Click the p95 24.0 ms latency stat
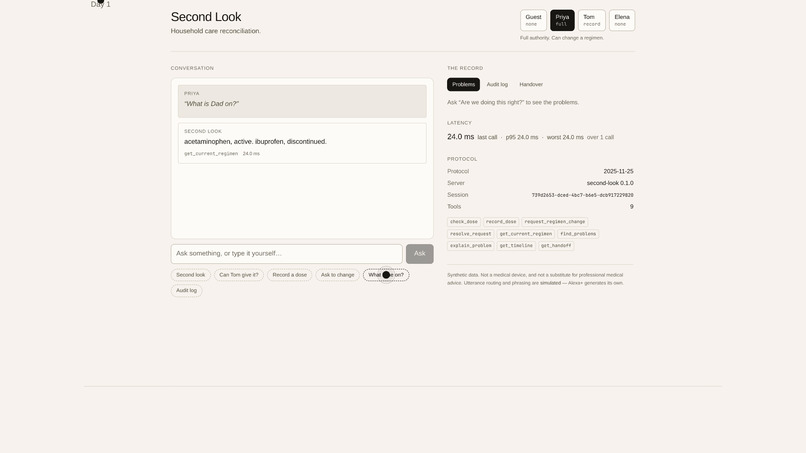 coord(522,137)
